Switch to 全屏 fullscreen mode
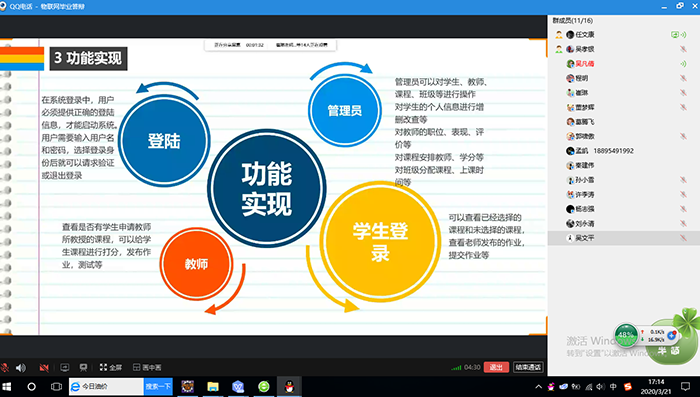Screen dimensions: 700x397 [x=111, y=367]
